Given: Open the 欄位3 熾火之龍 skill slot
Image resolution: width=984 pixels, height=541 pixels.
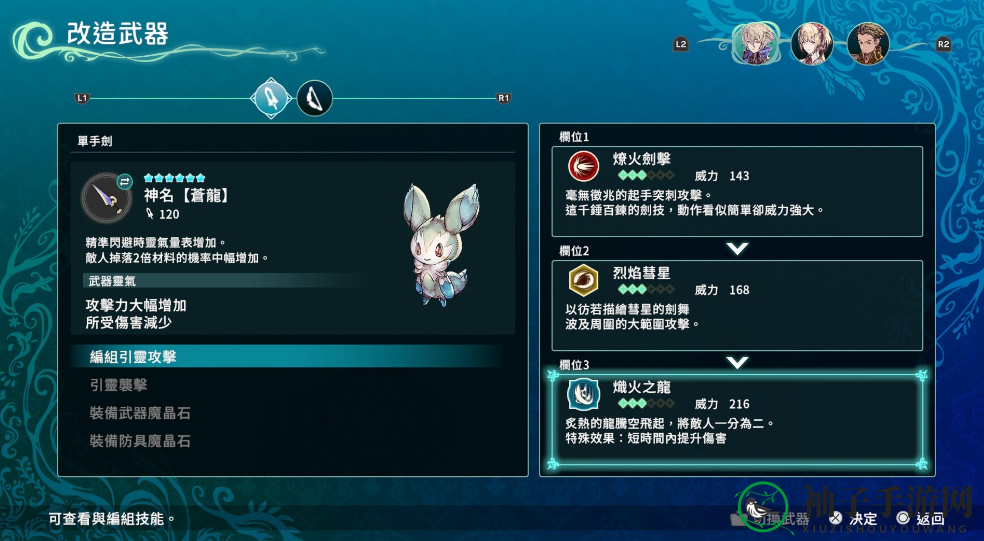Looking at the screenshot, I should 737,419.
